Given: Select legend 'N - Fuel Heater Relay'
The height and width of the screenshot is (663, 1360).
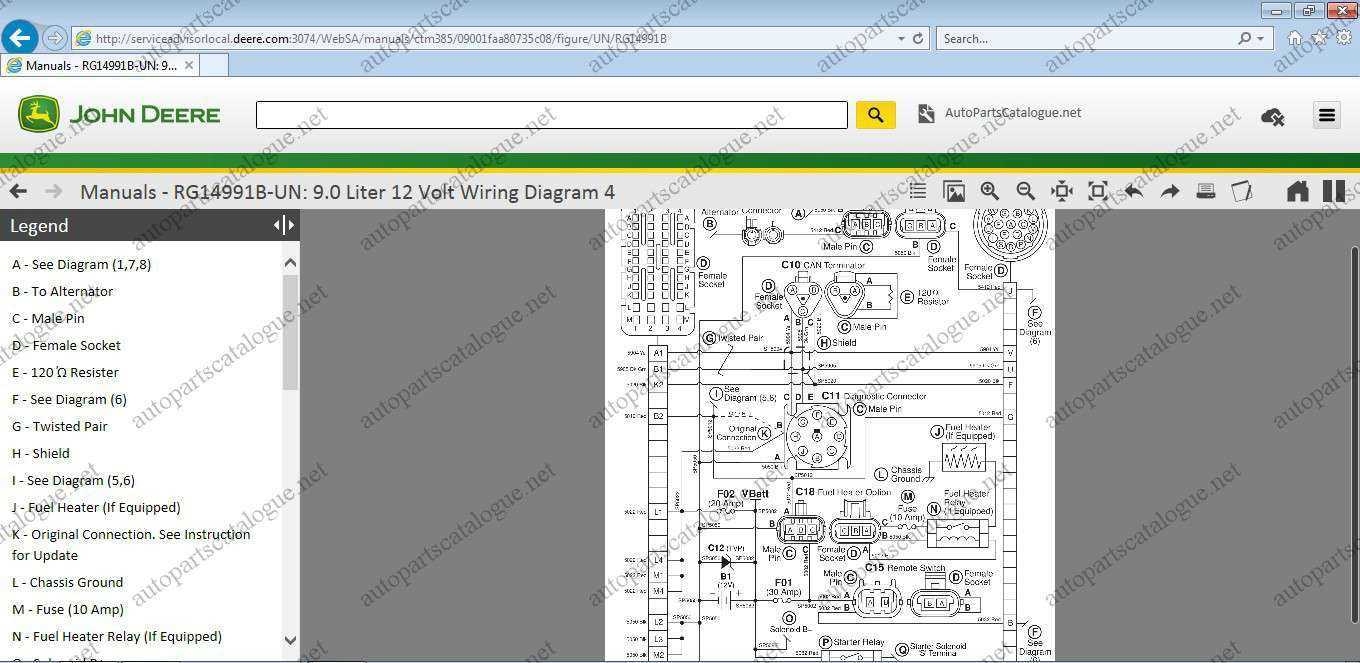Looking at the screenshot, I should point(117,636).
